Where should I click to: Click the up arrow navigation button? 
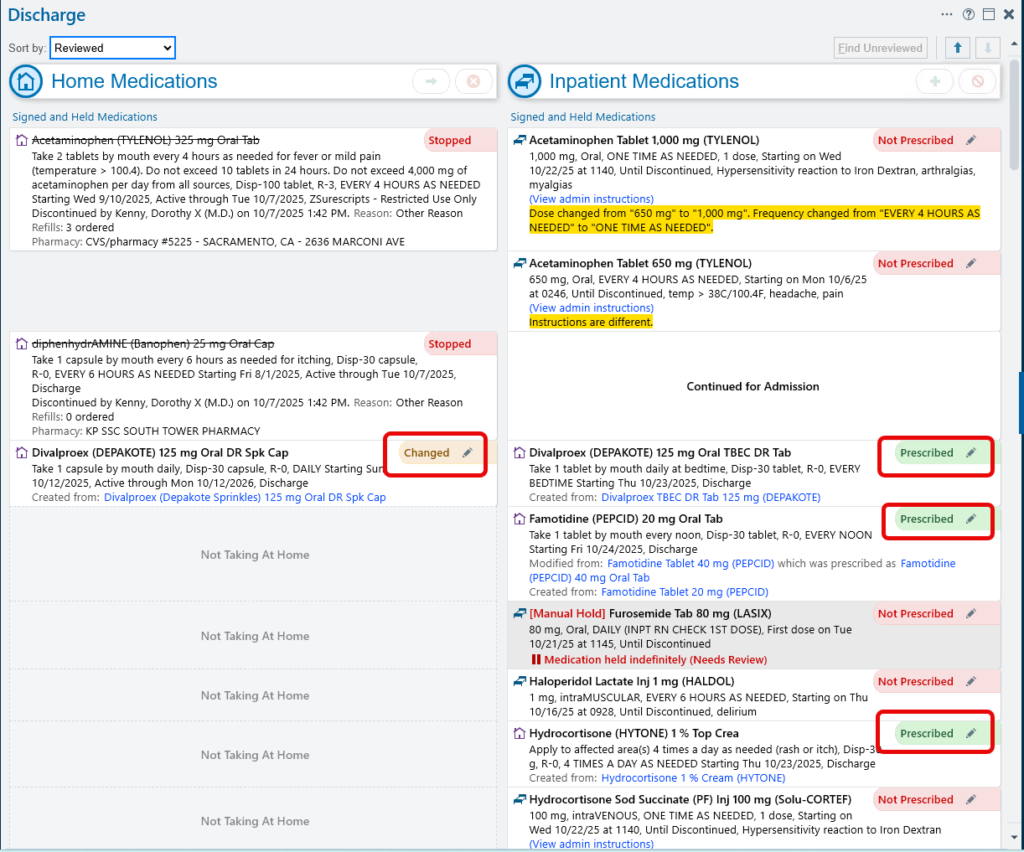(x=957, y=48)
